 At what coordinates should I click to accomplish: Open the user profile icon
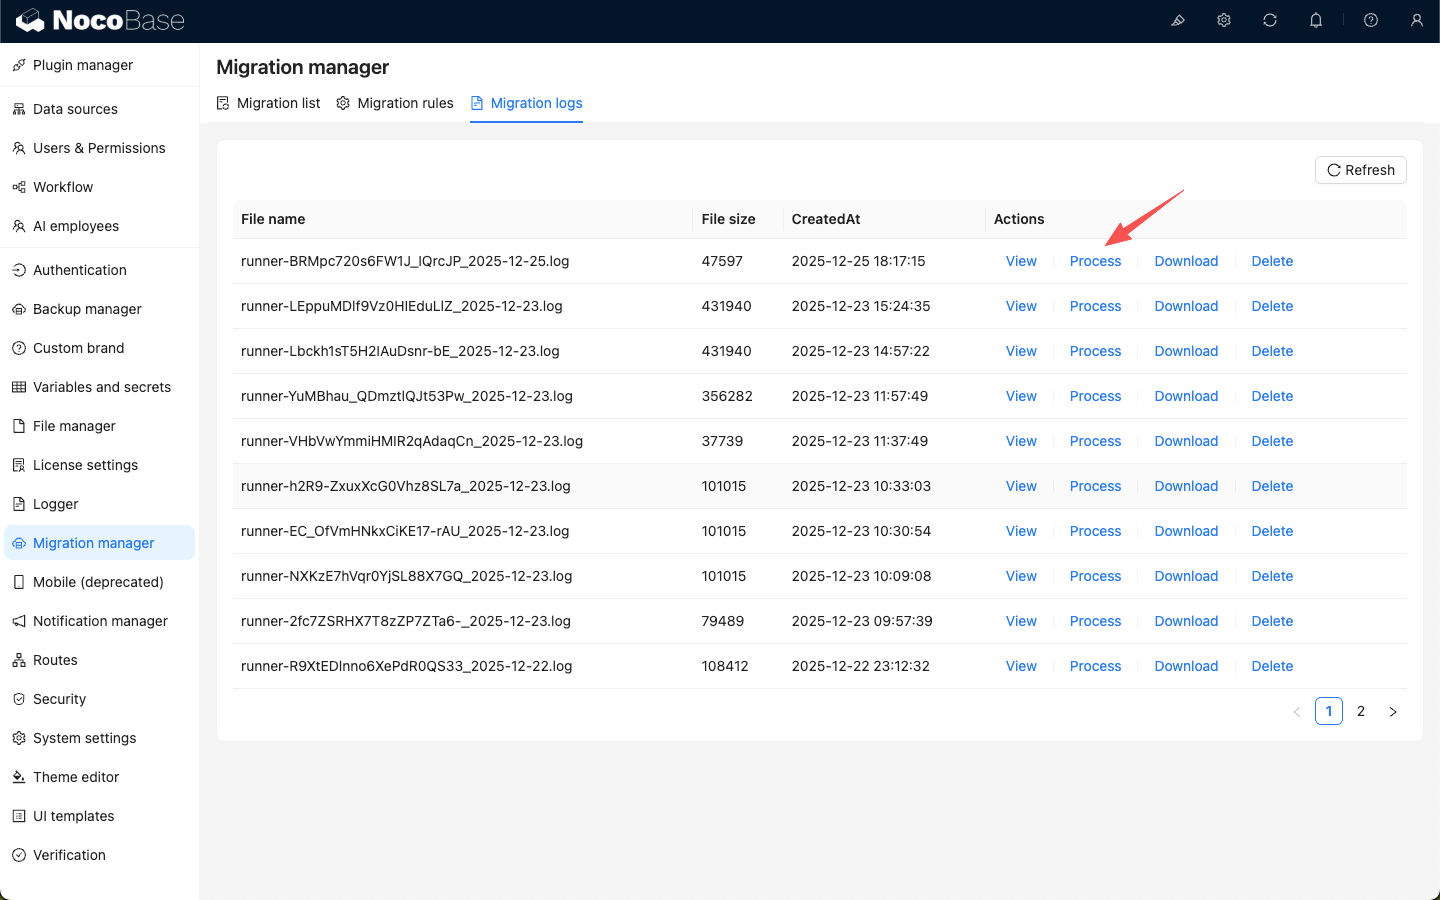[1417, 20]
